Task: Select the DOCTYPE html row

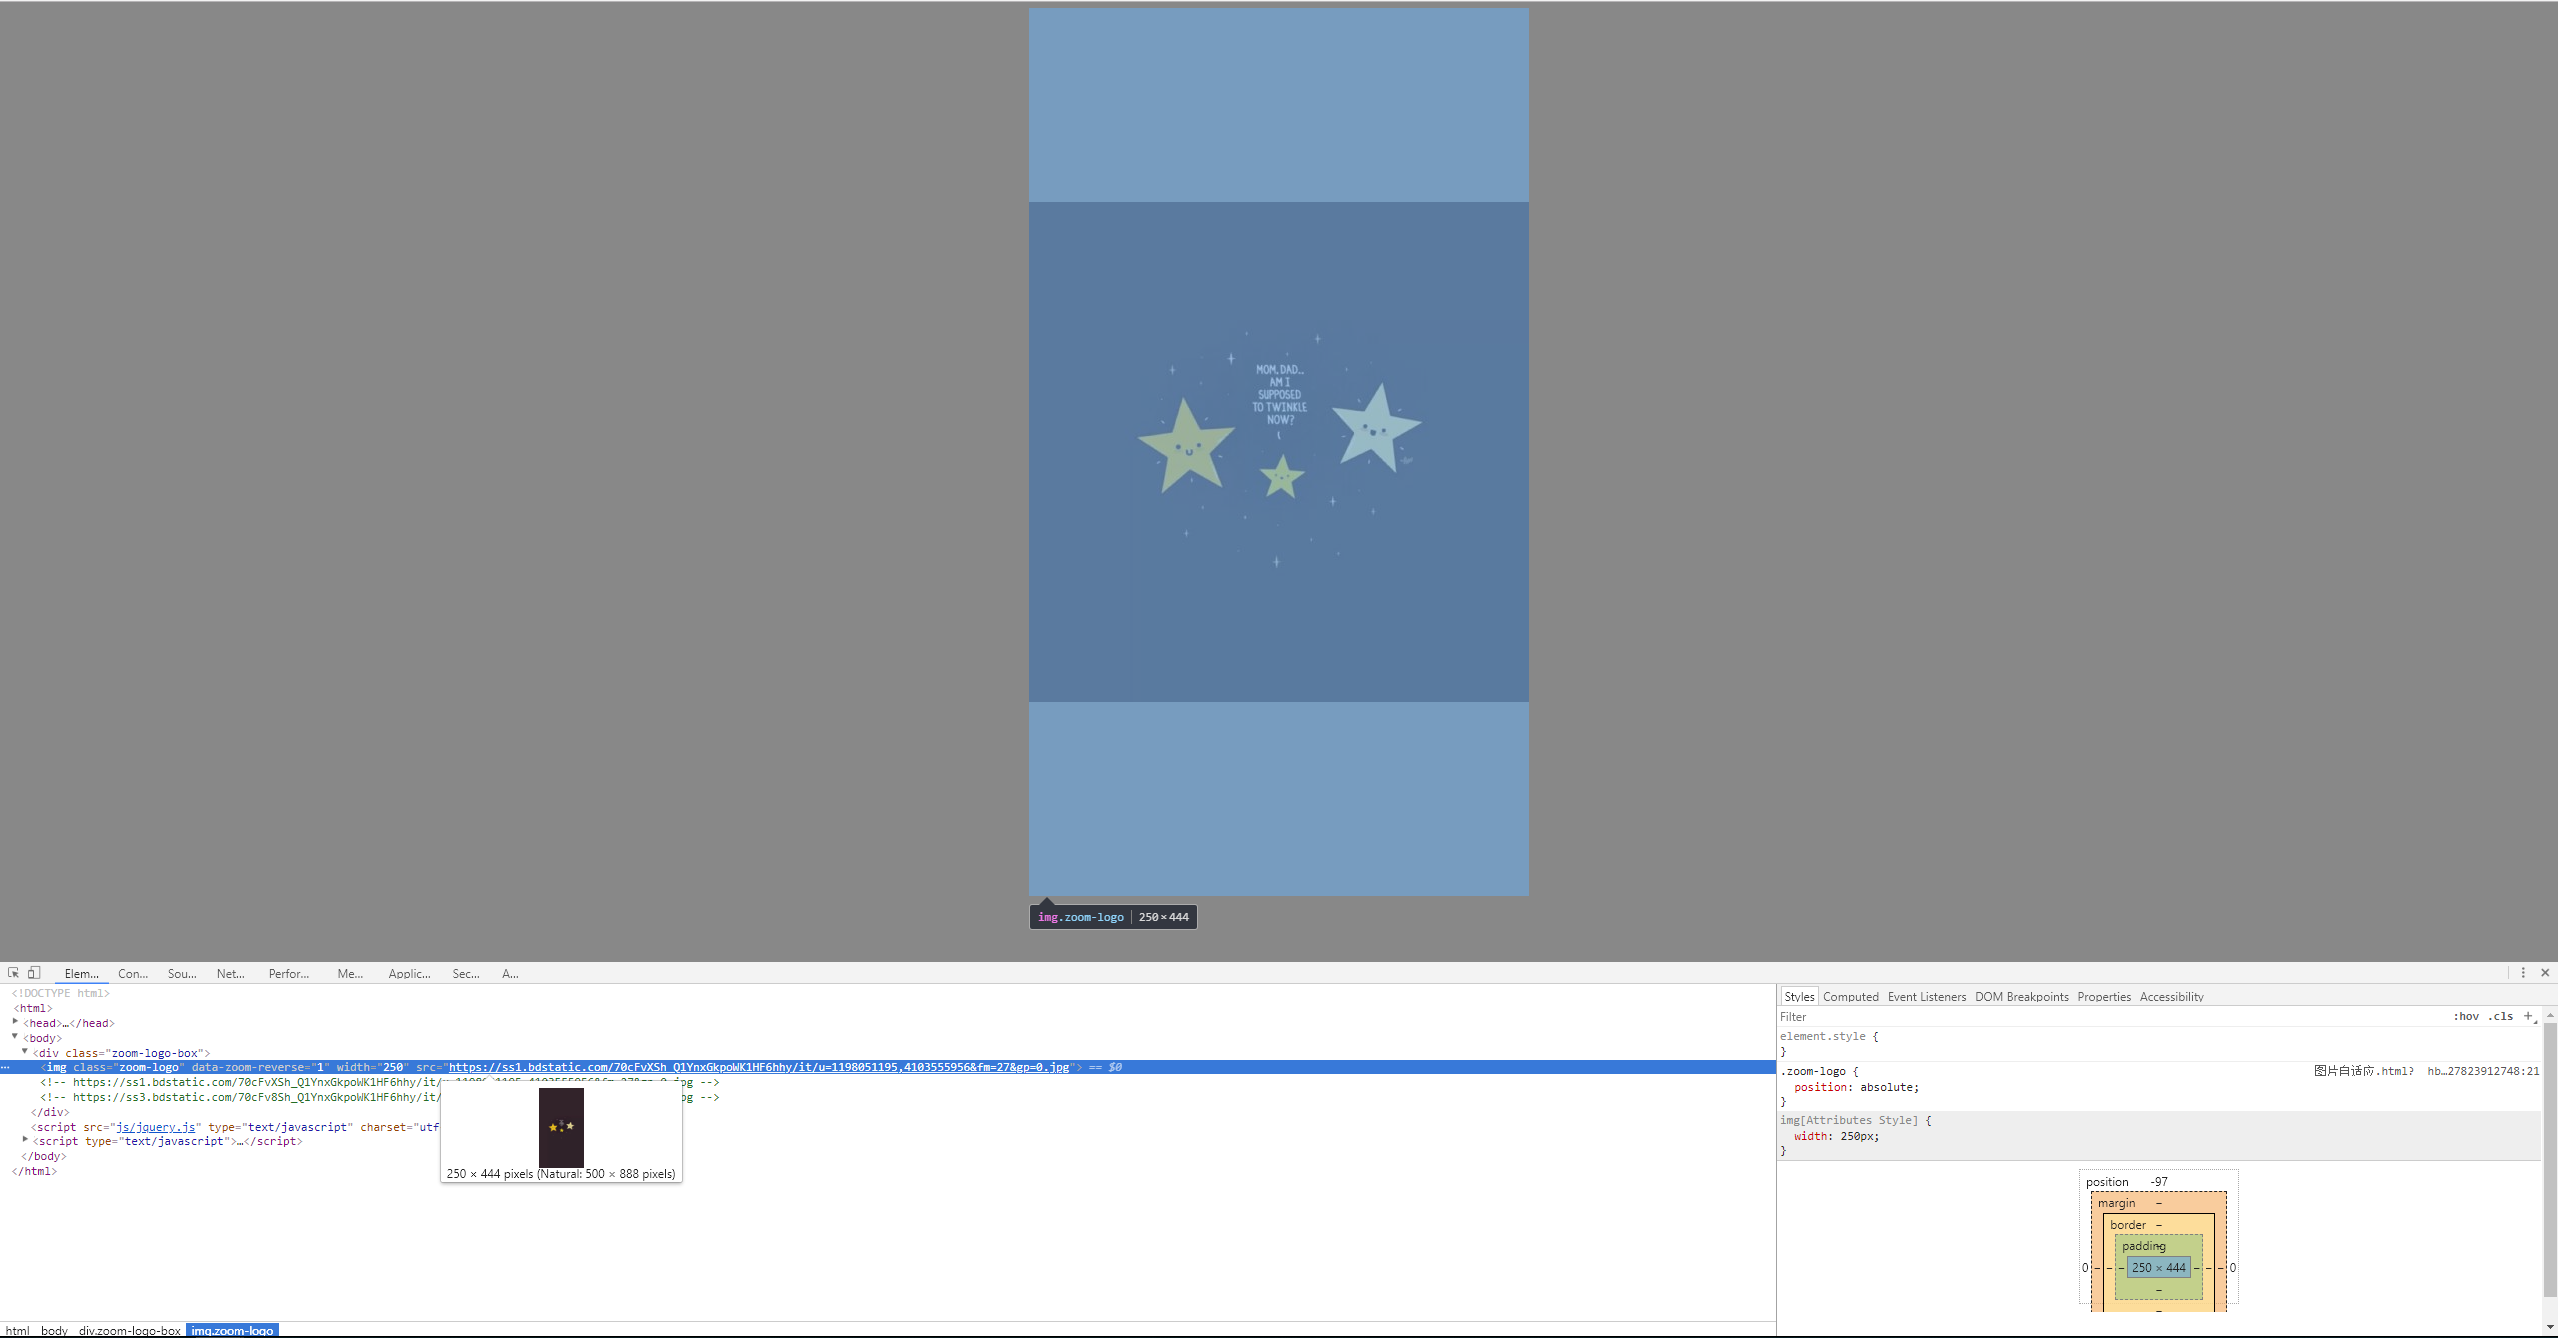Action: click(61, 993)
